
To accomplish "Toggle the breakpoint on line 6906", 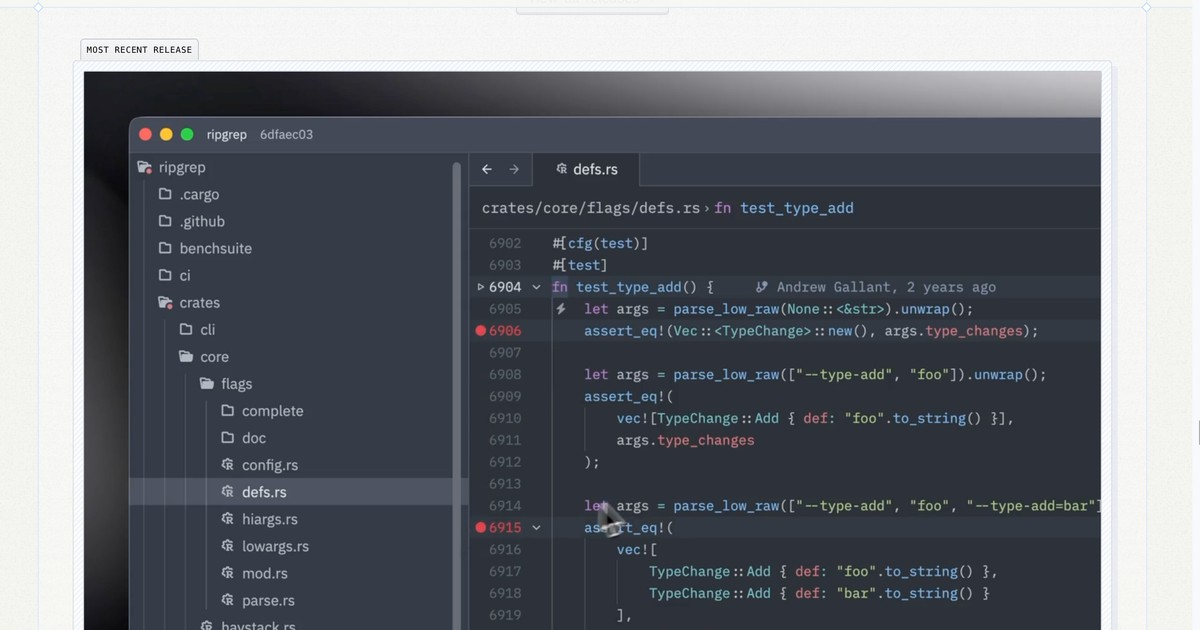I will [480, 331].
